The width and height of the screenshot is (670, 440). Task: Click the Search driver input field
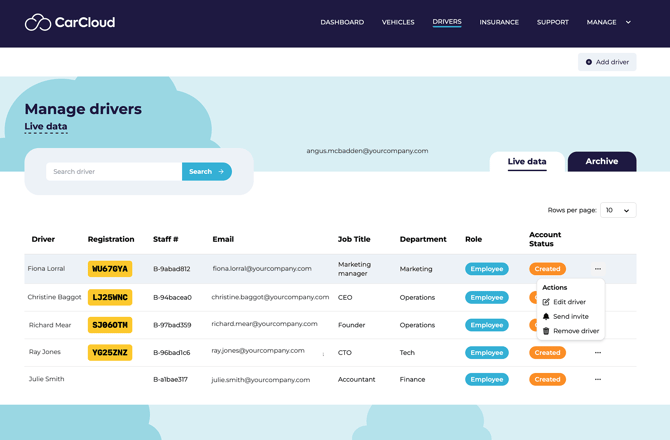tap(114, 171)
